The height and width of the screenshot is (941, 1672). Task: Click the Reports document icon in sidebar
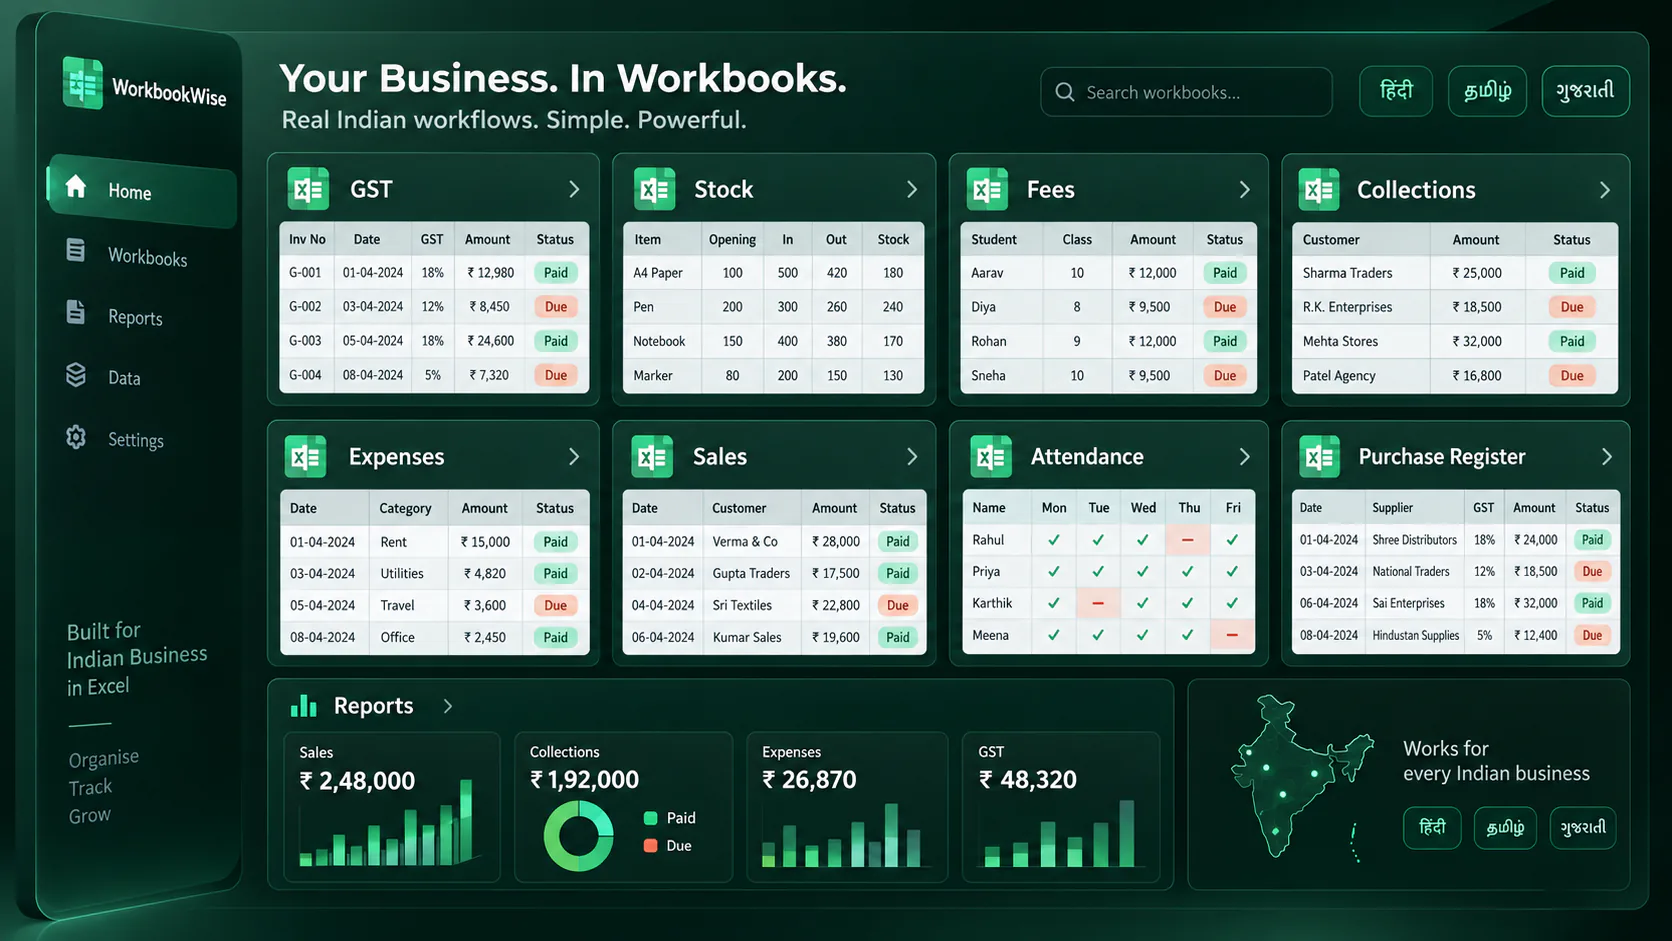click(x=76, y=312)
